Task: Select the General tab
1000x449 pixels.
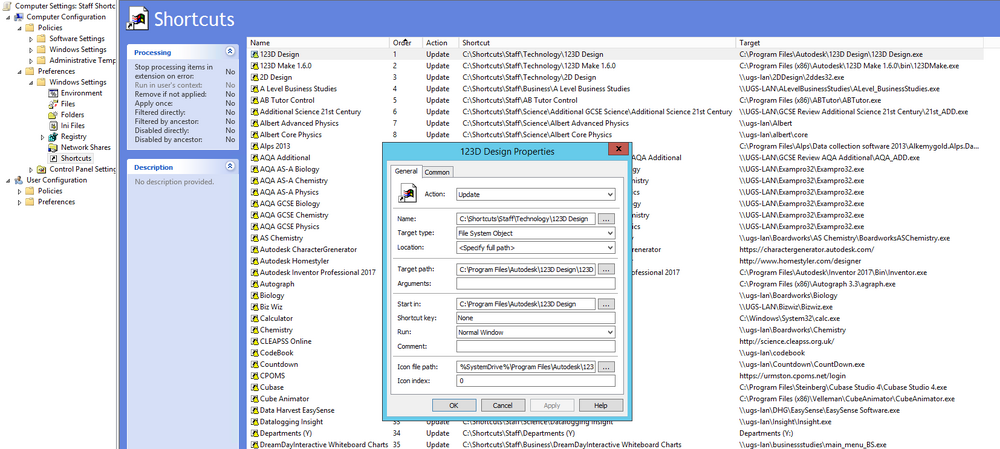Action: [x=406, y=172]
